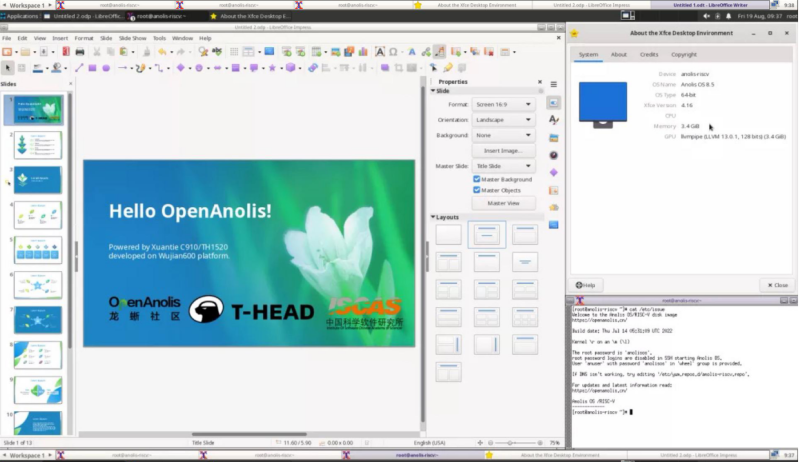Screen dimensions: 800x462
Task: Click the horizontal scrollbar under slide editor
Action: pyautogui.click(x=249, y=434)
